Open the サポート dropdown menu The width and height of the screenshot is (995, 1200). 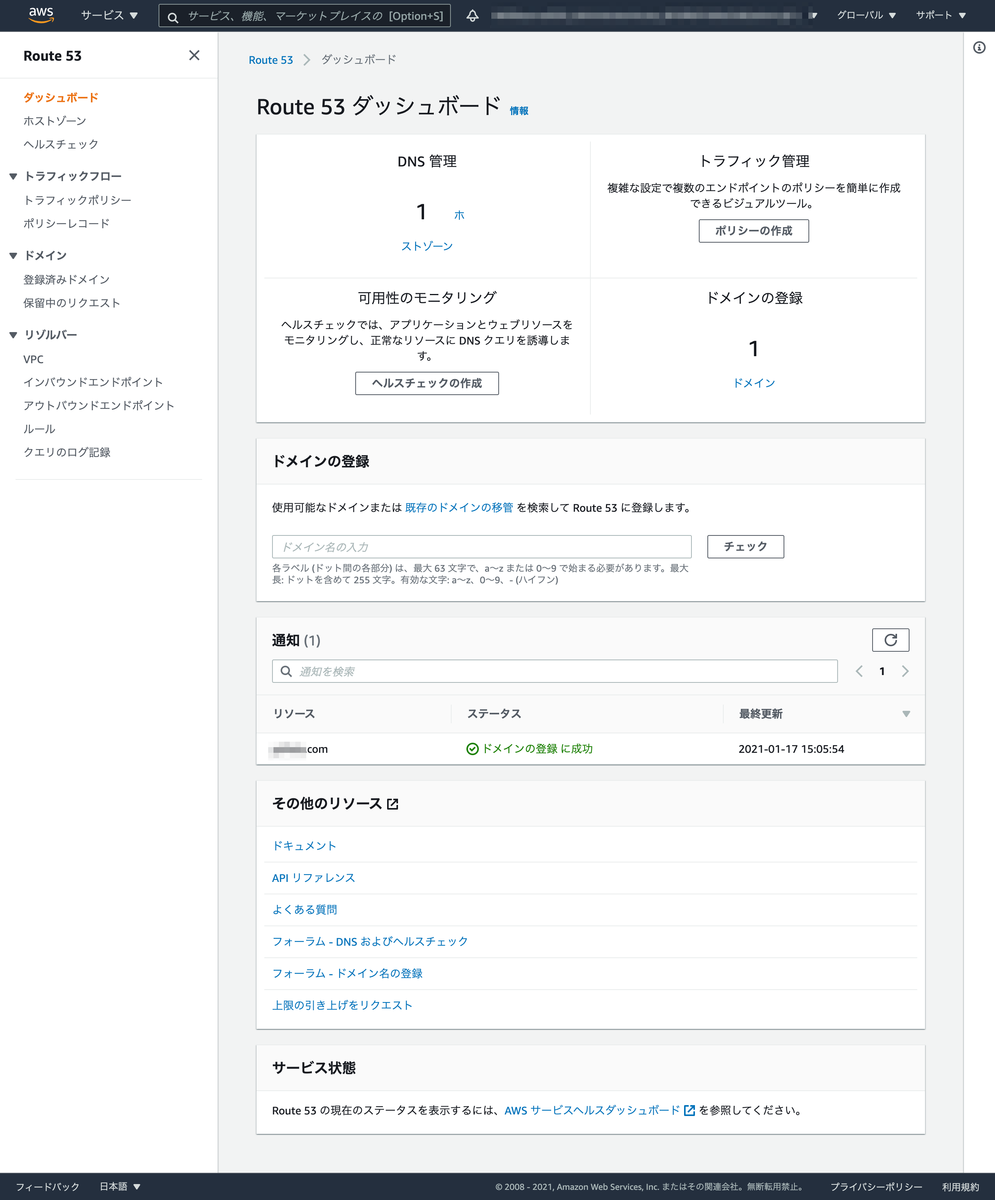coord(941,15)
